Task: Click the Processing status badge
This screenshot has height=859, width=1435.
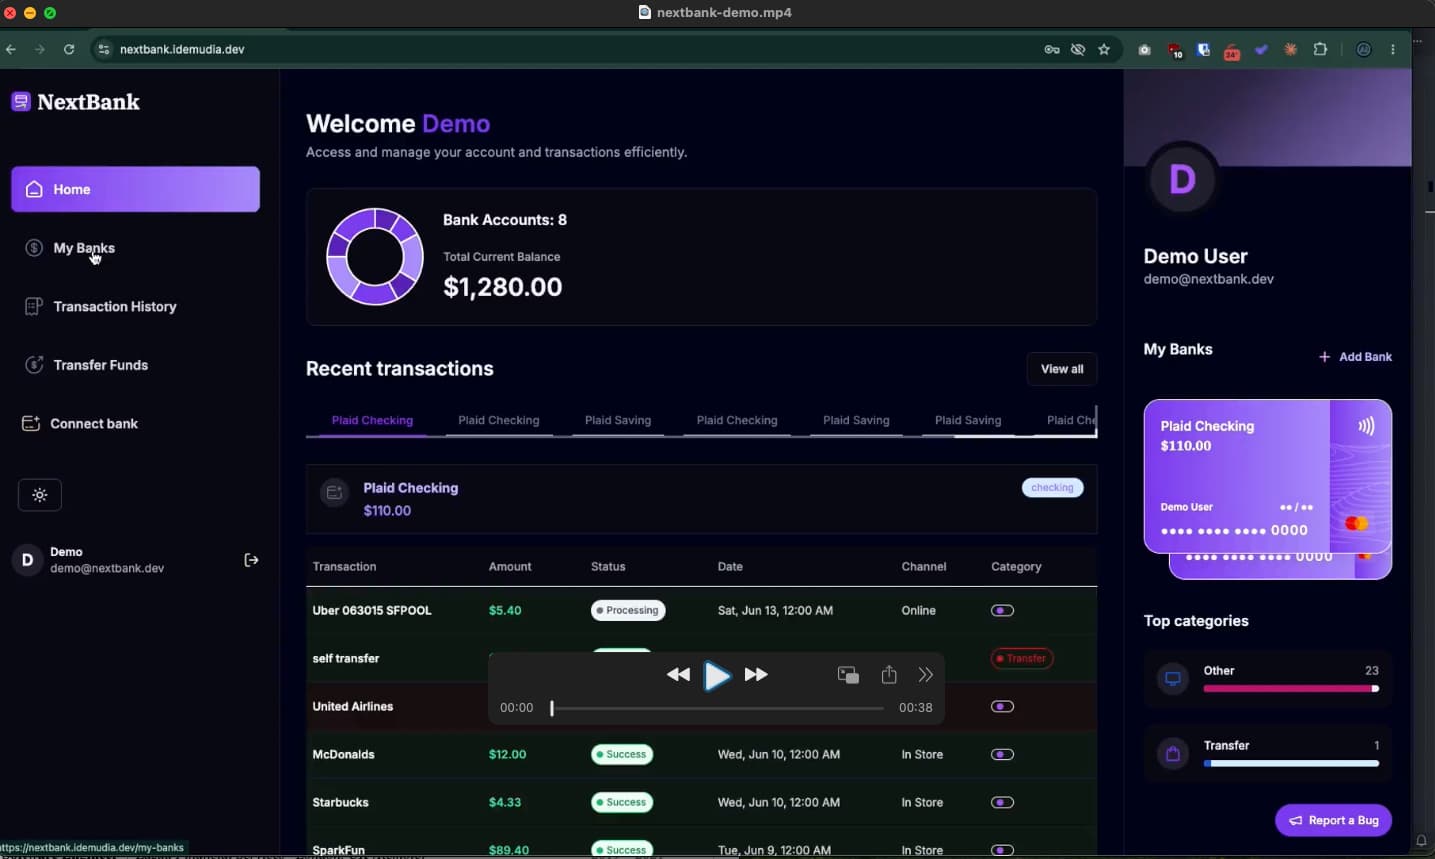Action: (628, 610)
